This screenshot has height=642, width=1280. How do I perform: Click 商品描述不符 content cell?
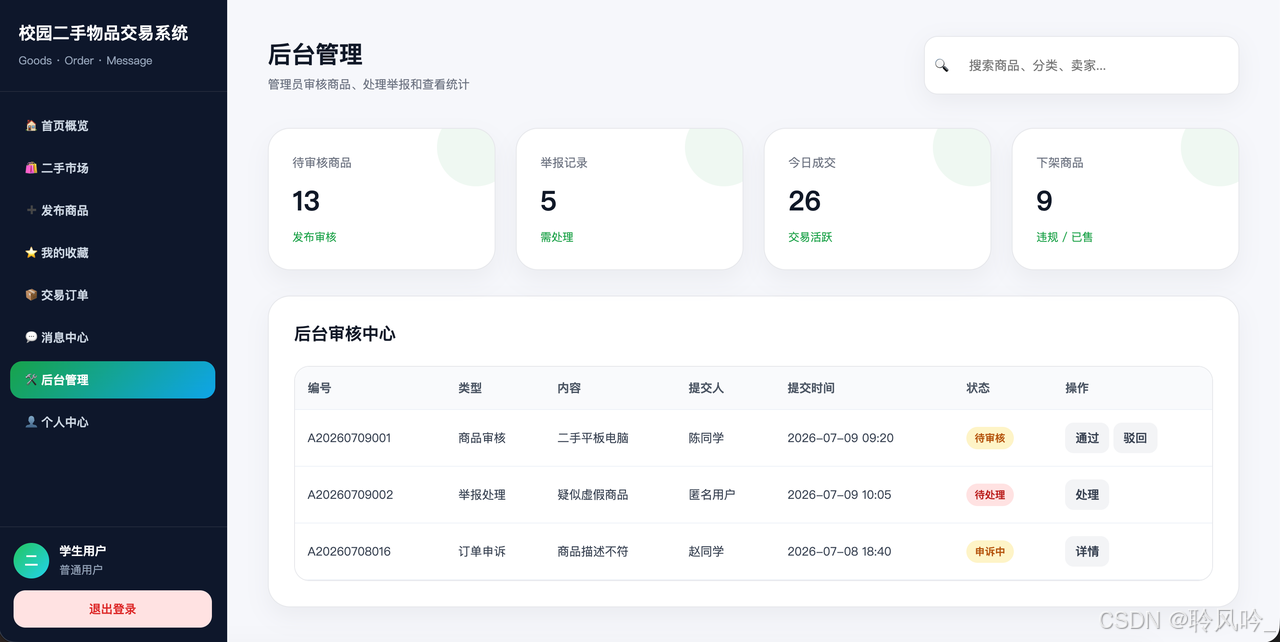[593, 551]
